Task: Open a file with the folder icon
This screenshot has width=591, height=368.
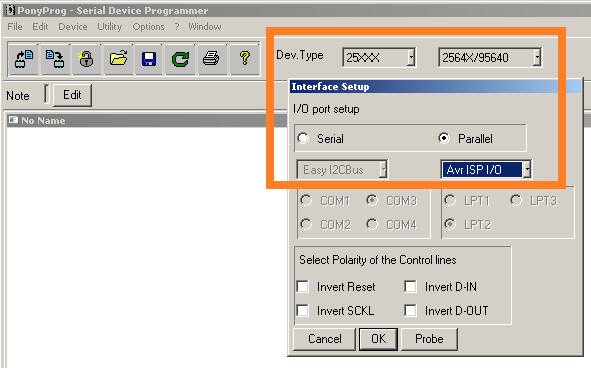Action: coord(118,59)
